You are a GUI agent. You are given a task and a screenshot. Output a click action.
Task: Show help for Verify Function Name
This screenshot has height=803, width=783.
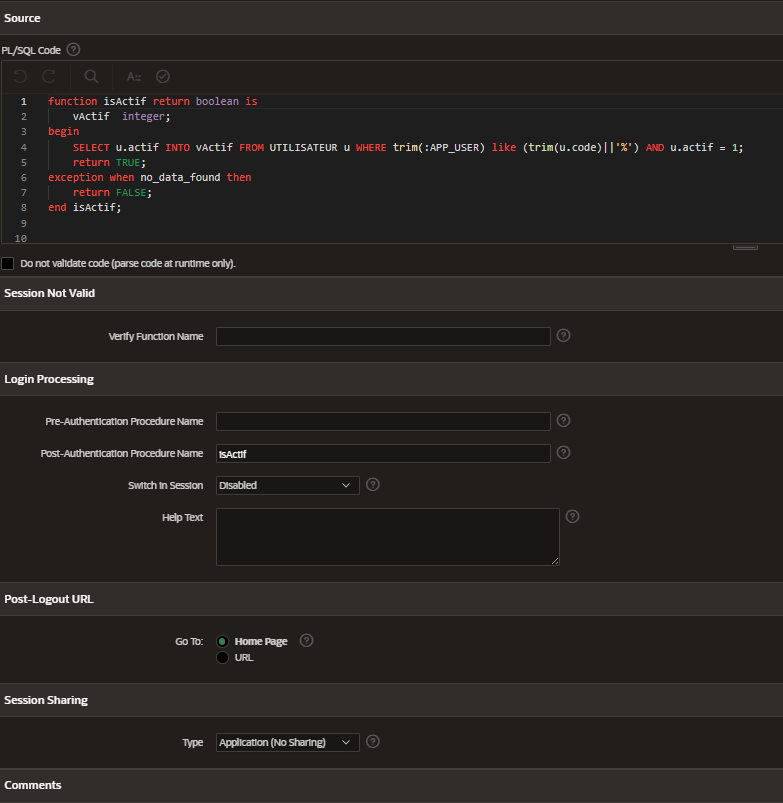[x=563, y=336]
